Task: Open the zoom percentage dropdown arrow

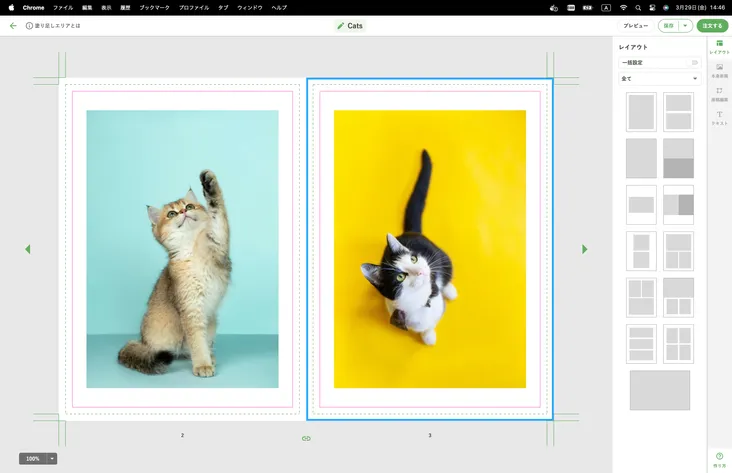Action: click(52, 458)
